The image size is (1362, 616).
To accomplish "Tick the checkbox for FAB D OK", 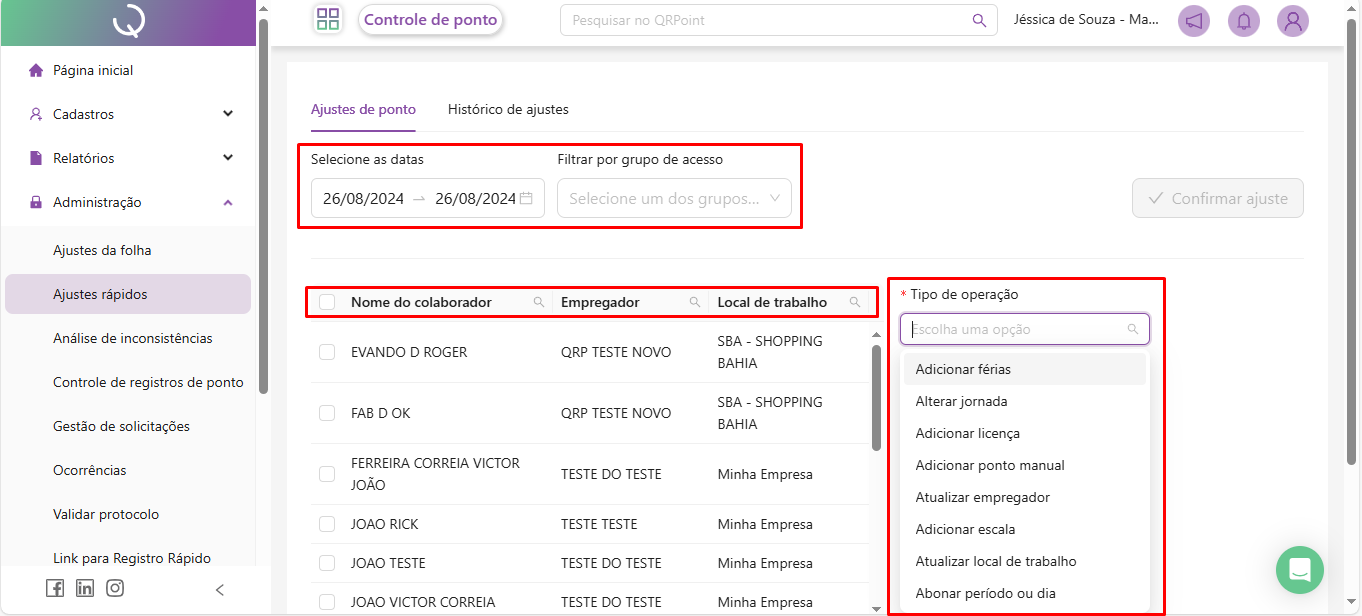I will pyautogui.click(x=327, y=413).
